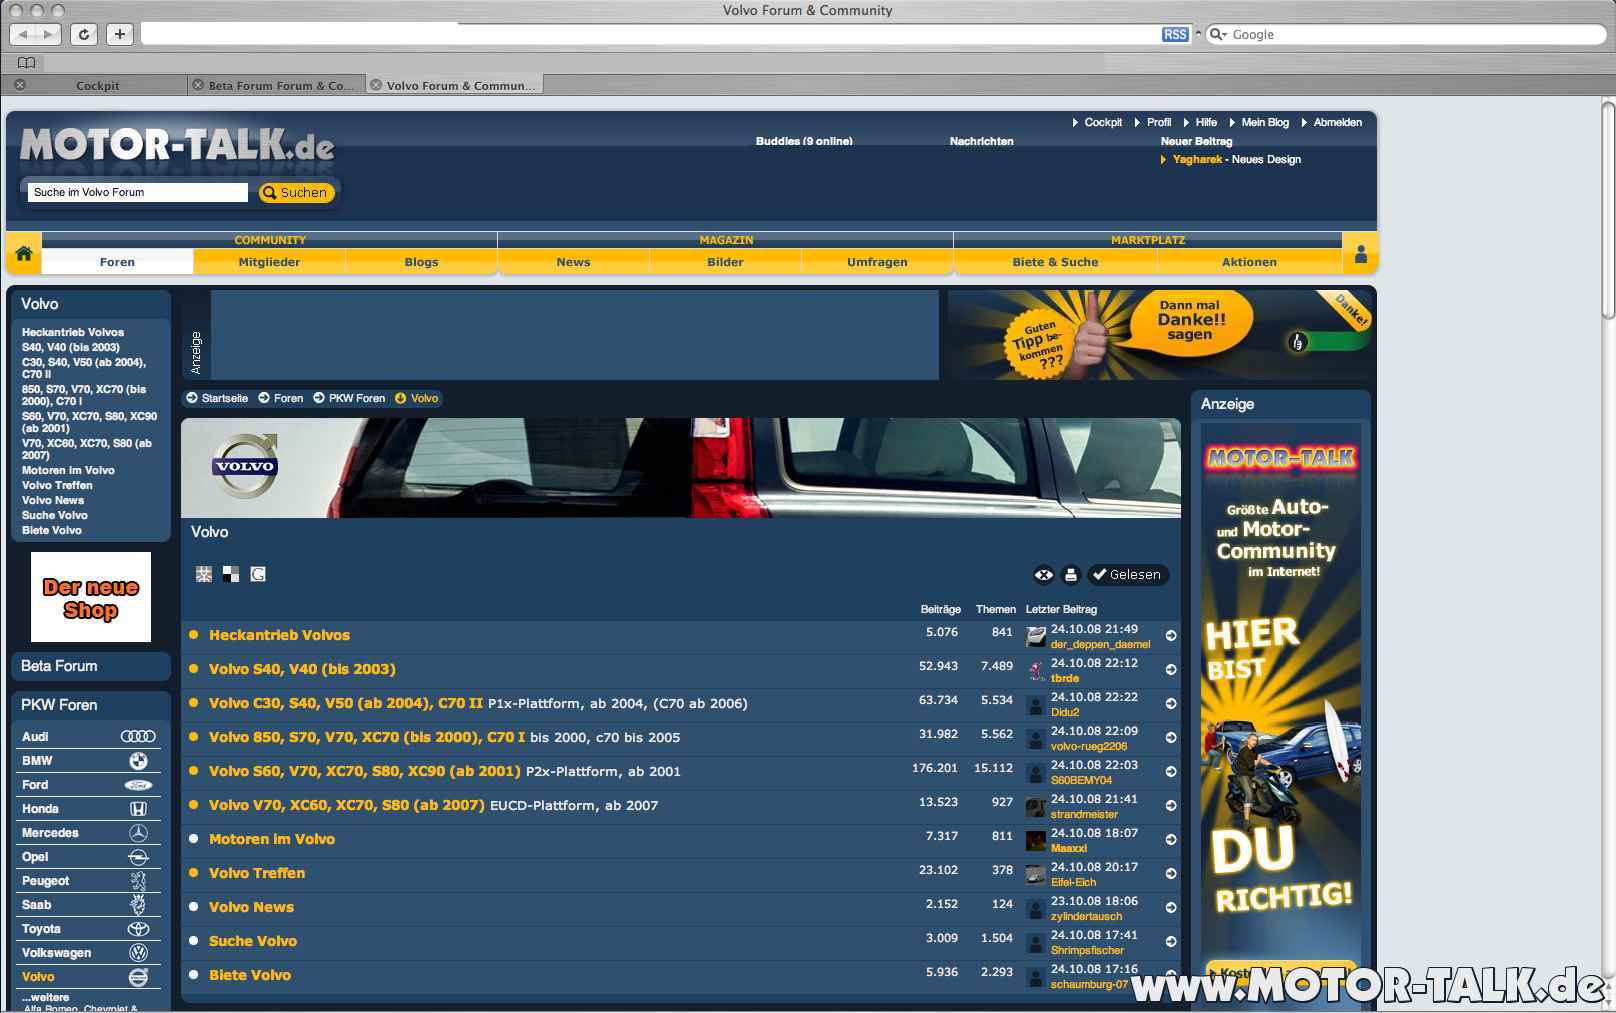Screen dimensions: 1616x1013
Task: Click the Toyota logo in sidebar
Action: [x=138, y=929]
